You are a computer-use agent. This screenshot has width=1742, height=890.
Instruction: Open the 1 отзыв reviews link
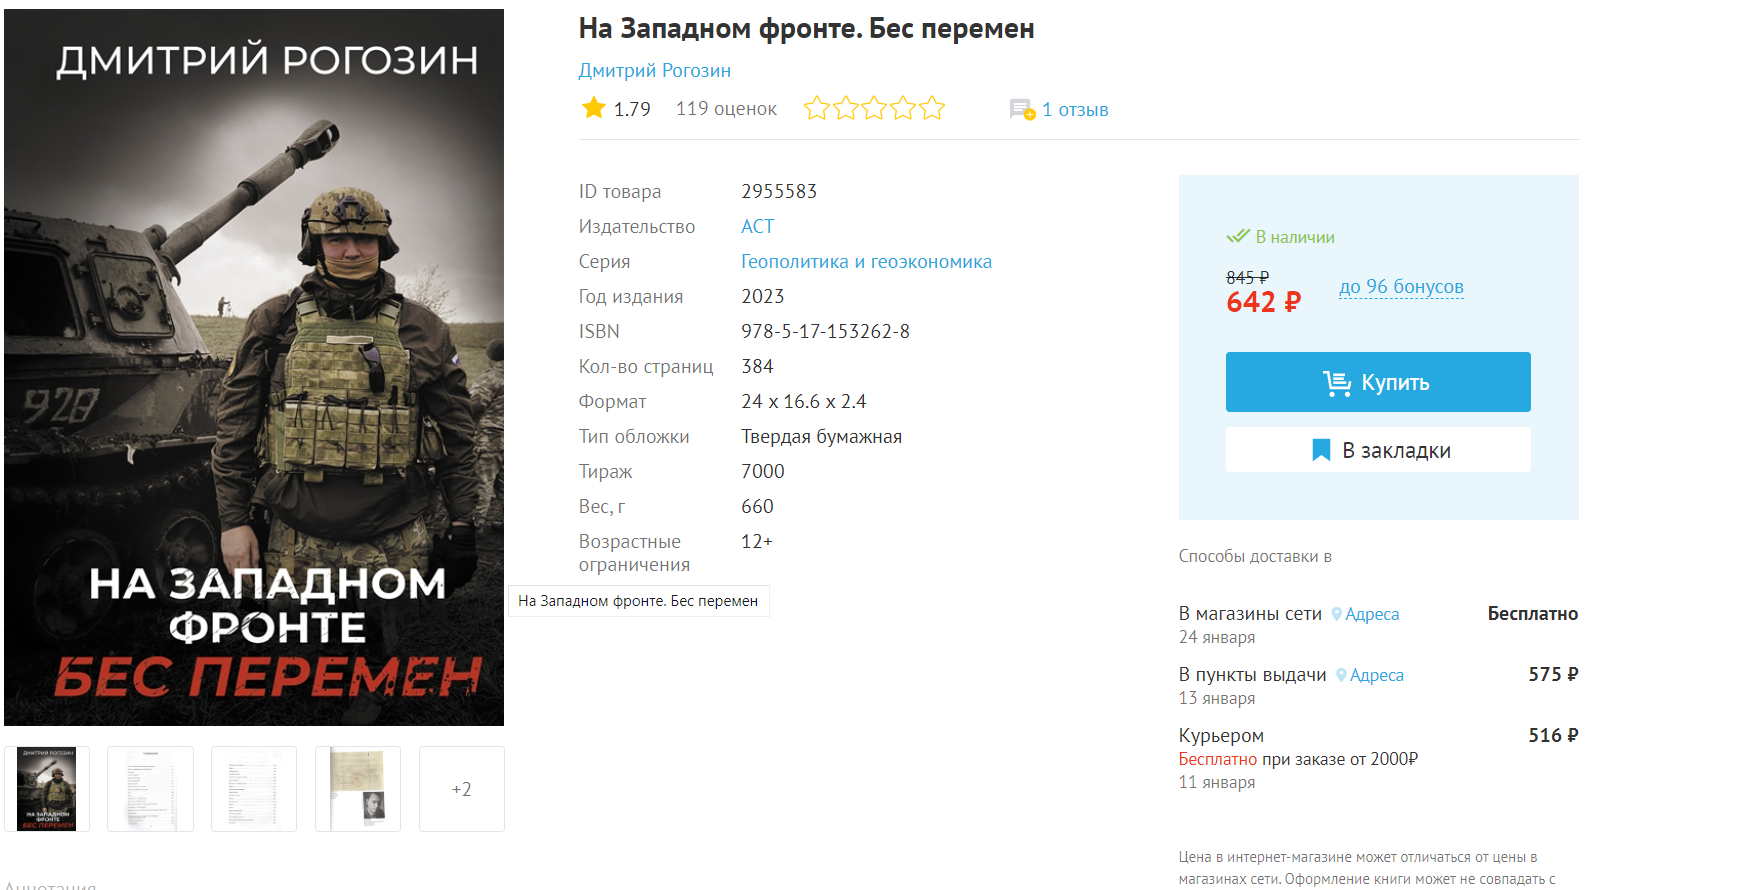[x=1075, y=109]
